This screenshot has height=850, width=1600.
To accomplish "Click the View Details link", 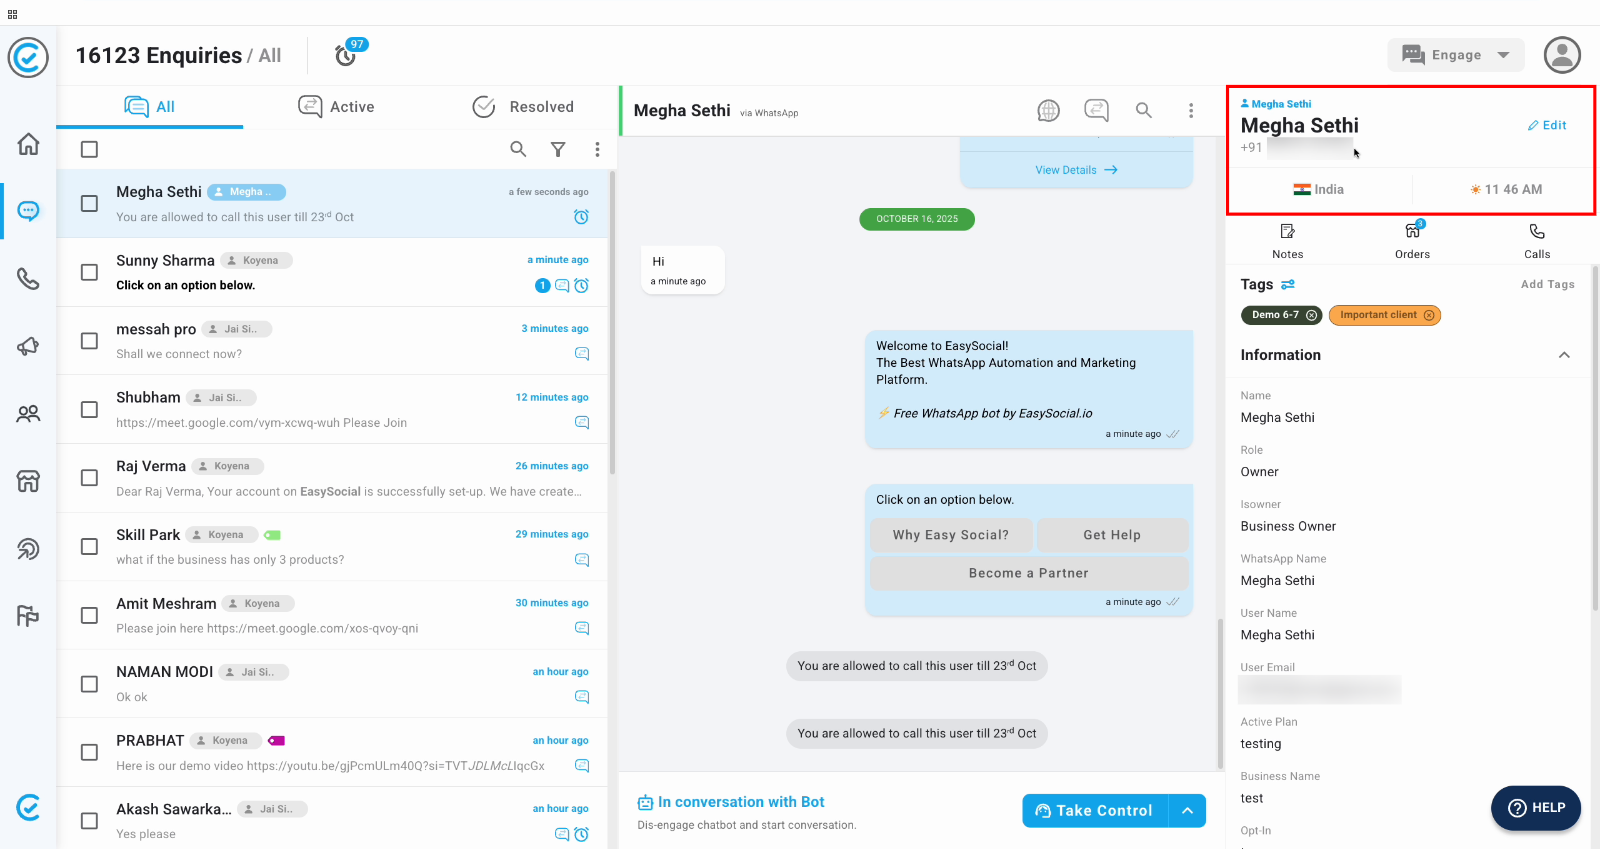I will [x=1076, y=170].
